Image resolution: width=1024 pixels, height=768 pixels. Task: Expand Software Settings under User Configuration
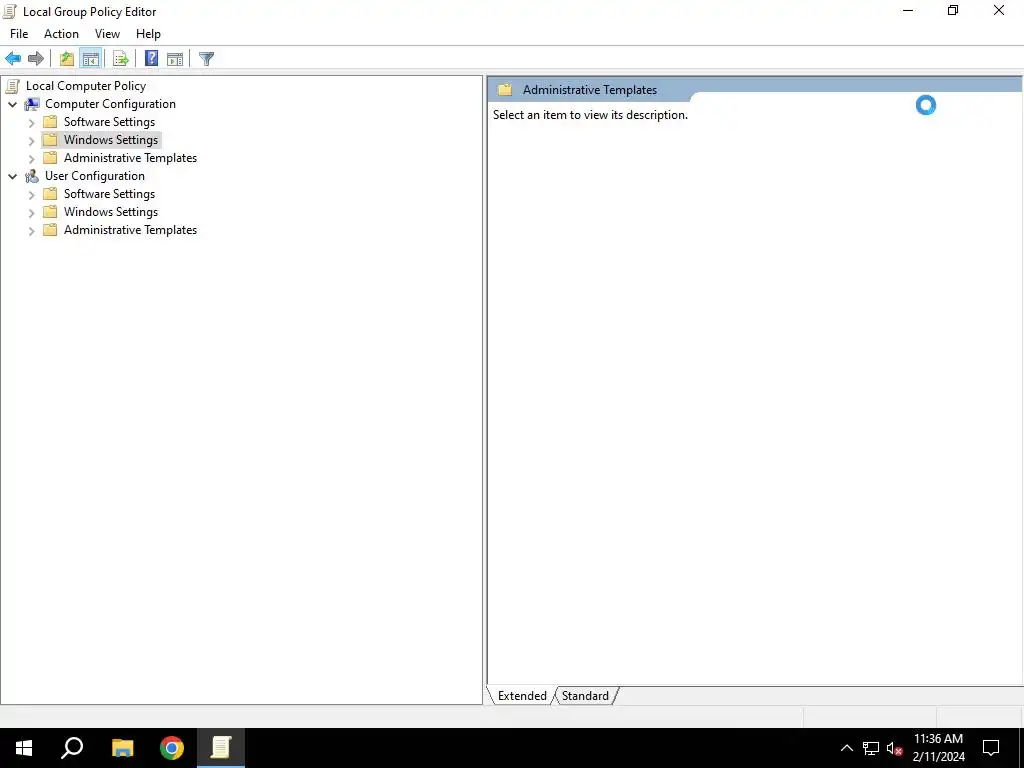pyautogui.click(x=31, y=195)
